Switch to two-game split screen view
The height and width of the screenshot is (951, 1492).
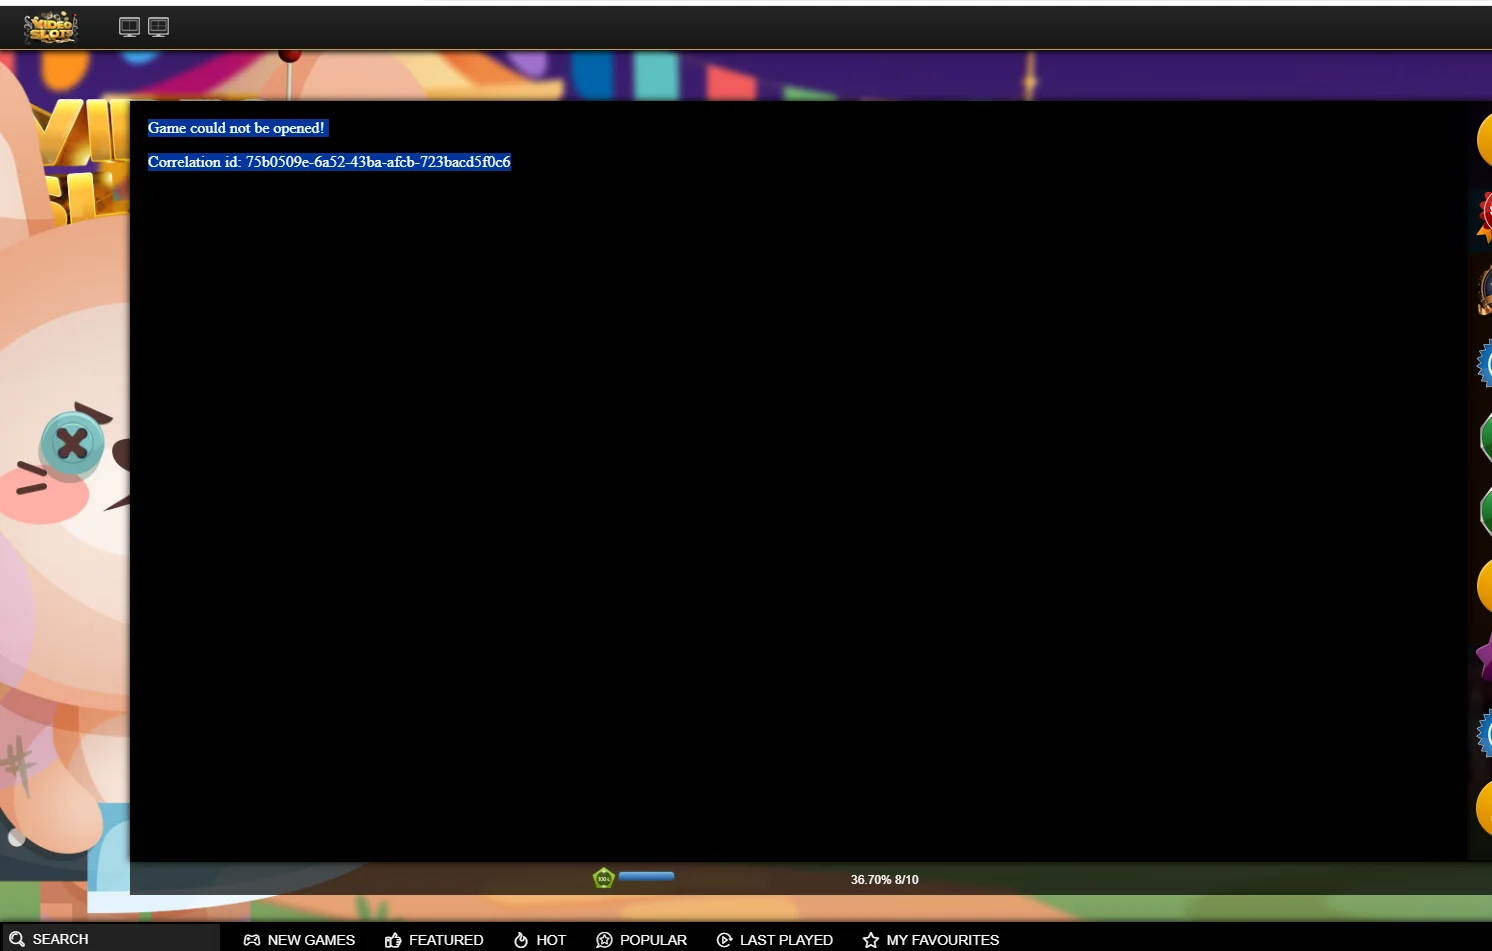pos(129,27)
